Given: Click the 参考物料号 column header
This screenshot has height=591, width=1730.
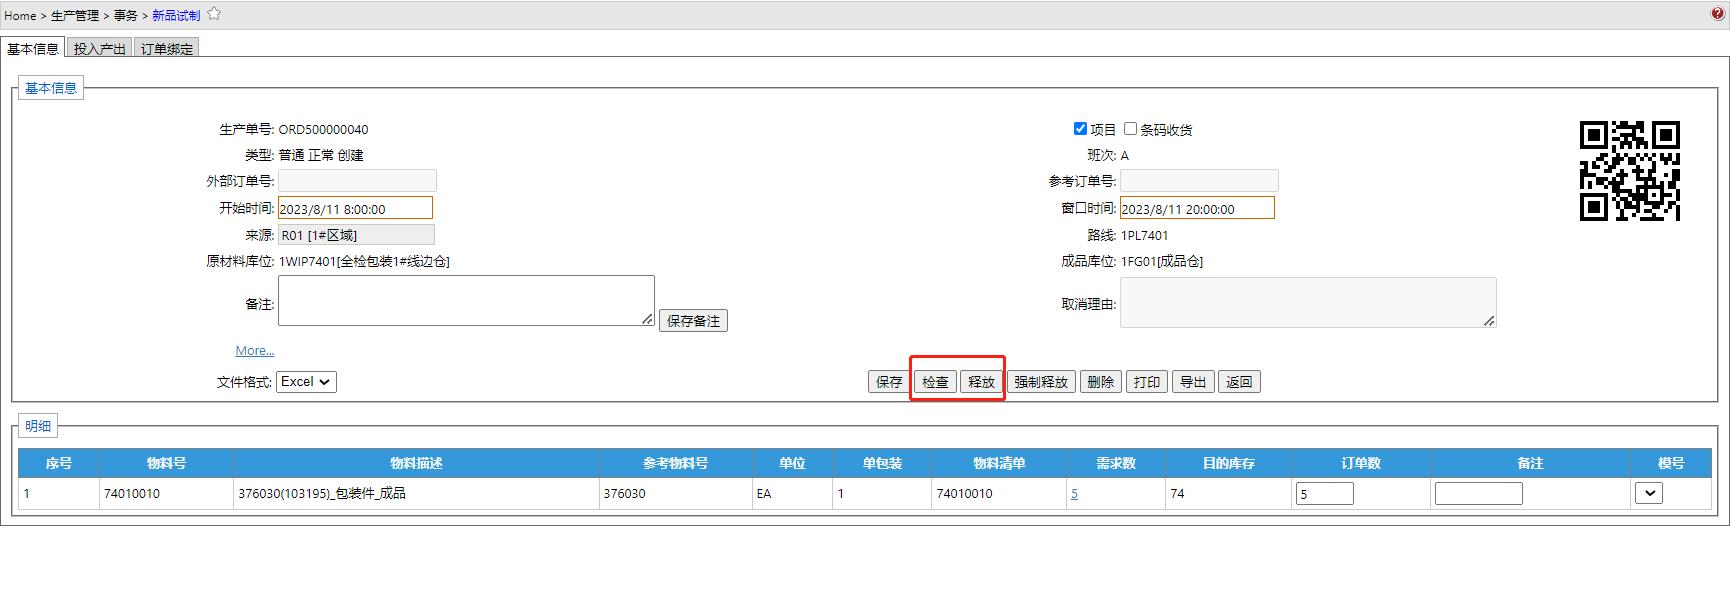Looking at the screenshot, I should tap(675, 463).
